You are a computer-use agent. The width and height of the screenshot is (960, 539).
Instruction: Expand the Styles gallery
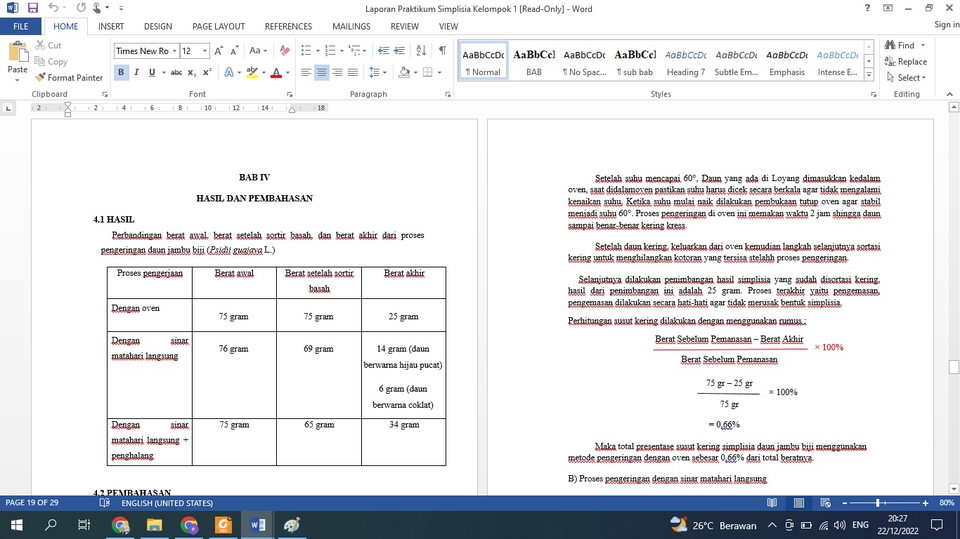tap(869, 75)
